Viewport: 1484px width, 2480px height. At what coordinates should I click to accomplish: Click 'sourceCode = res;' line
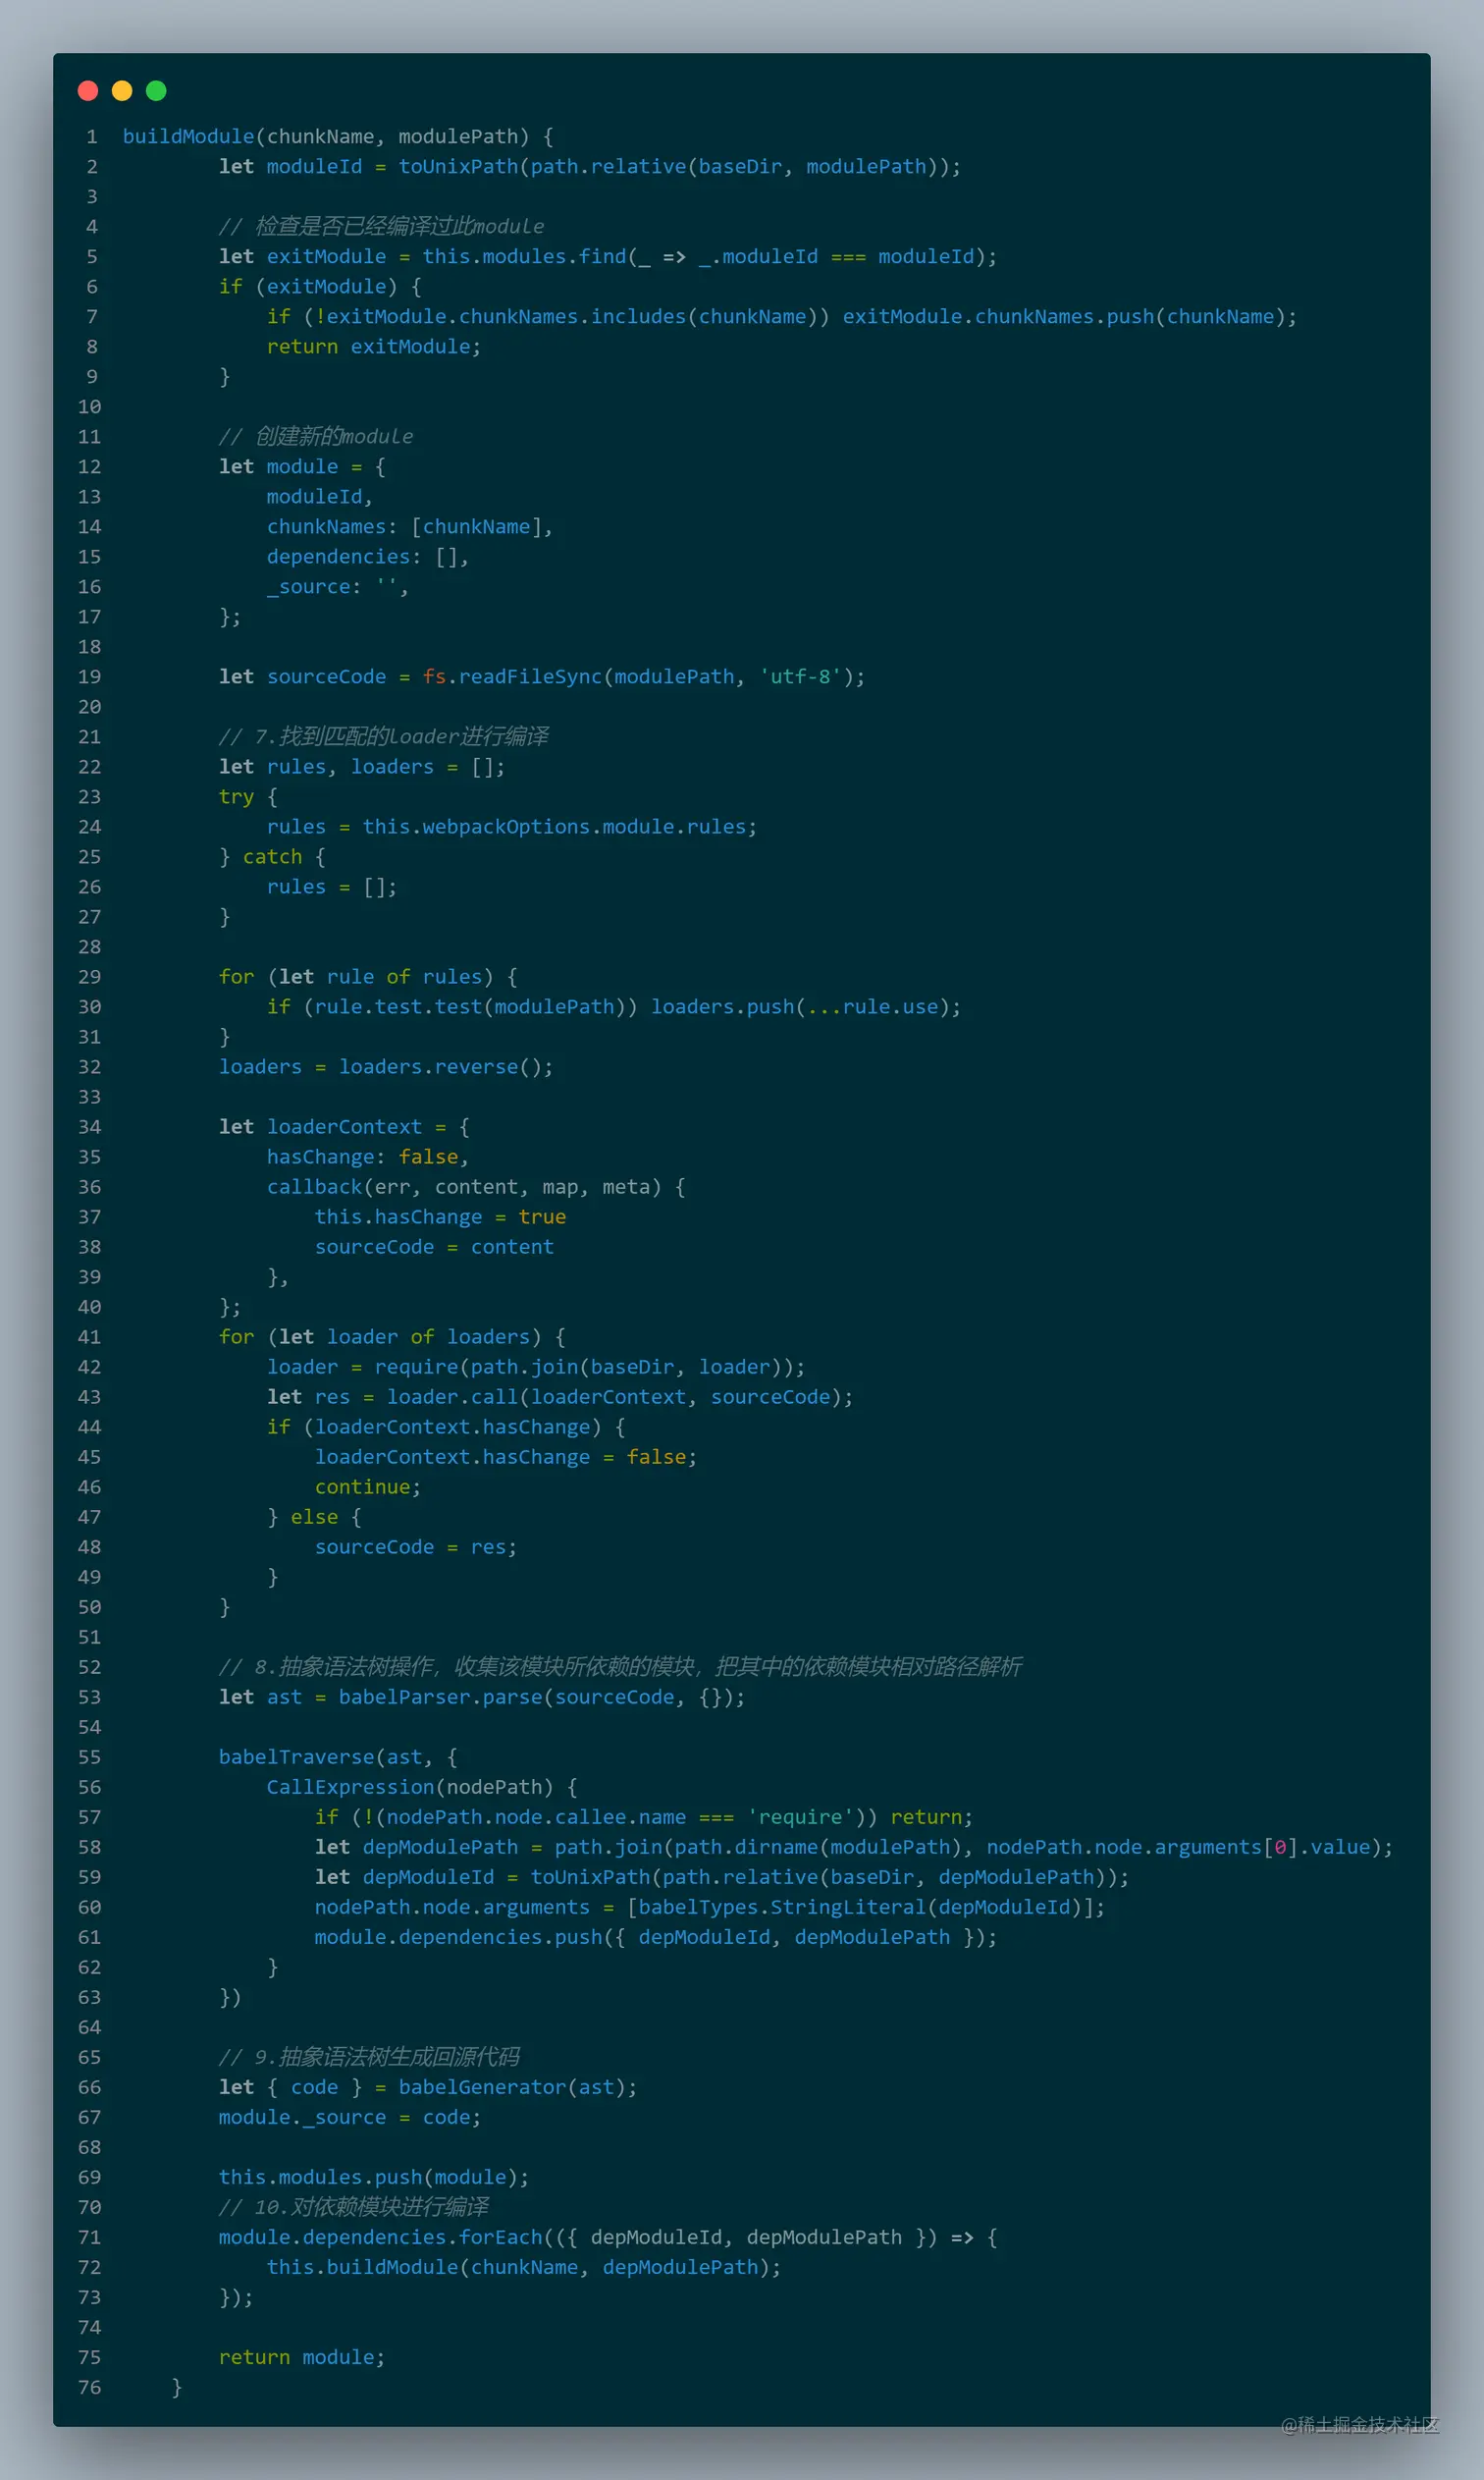(416, 1546)
